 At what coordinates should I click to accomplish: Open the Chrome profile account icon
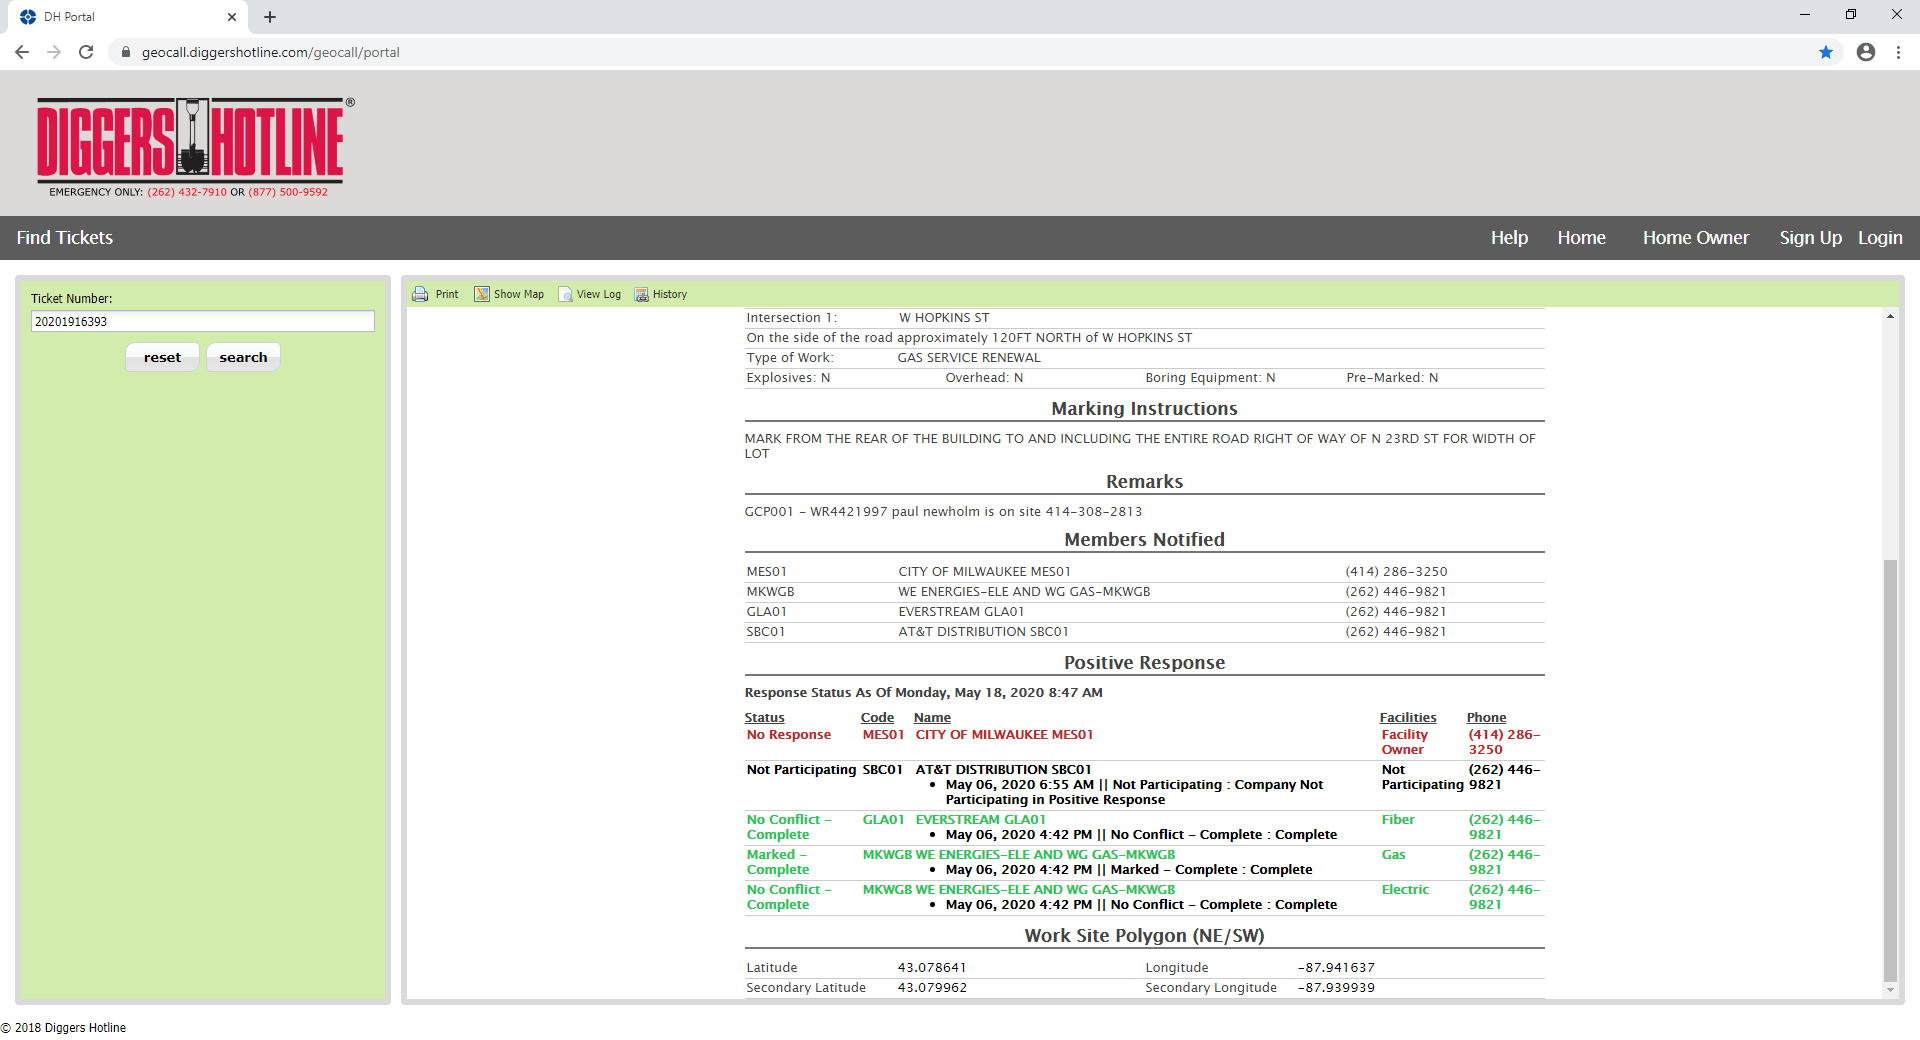click(1866, 52)
